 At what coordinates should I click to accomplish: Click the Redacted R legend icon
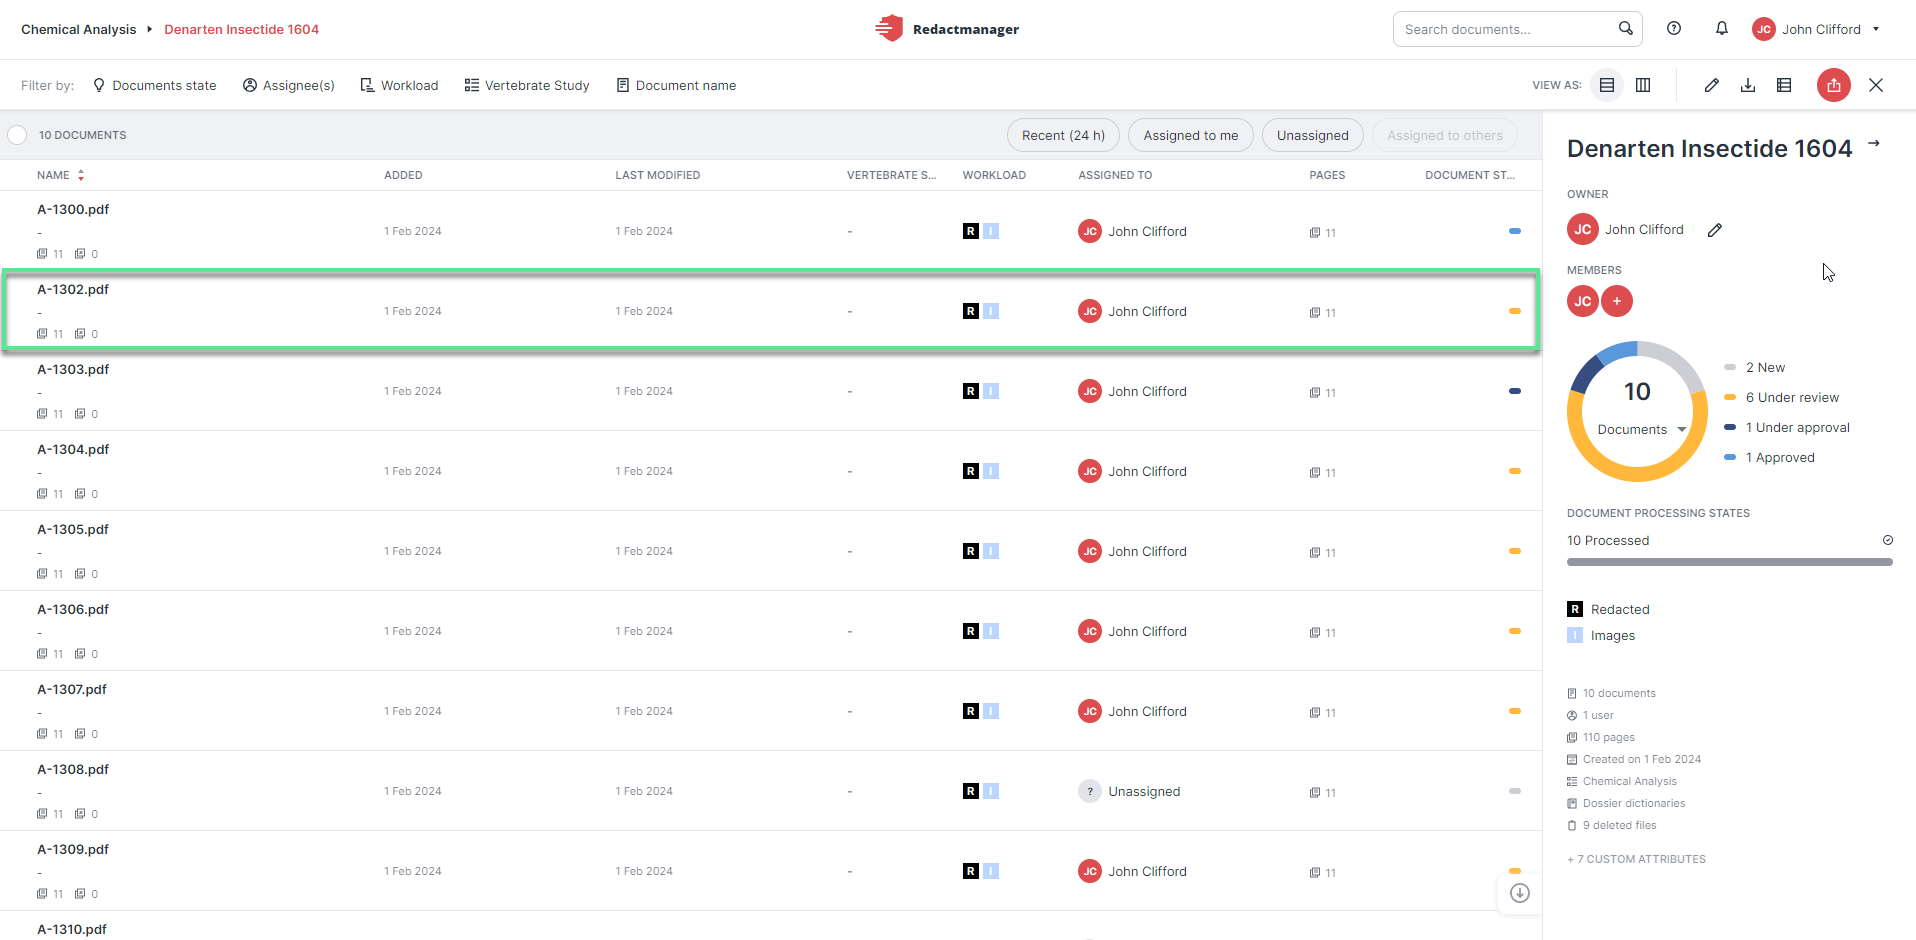click(x=1575, y=609)
